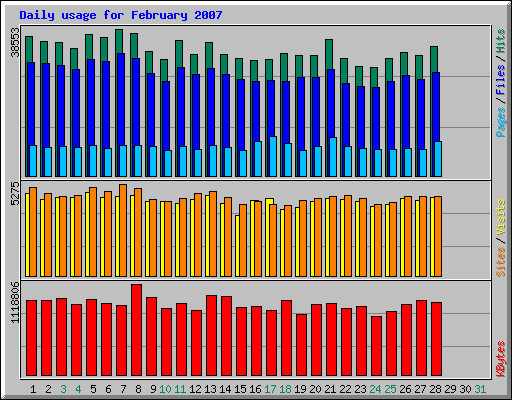Click the Visits legend label
This screenshot has width=512, height=400.
[500, 217]
